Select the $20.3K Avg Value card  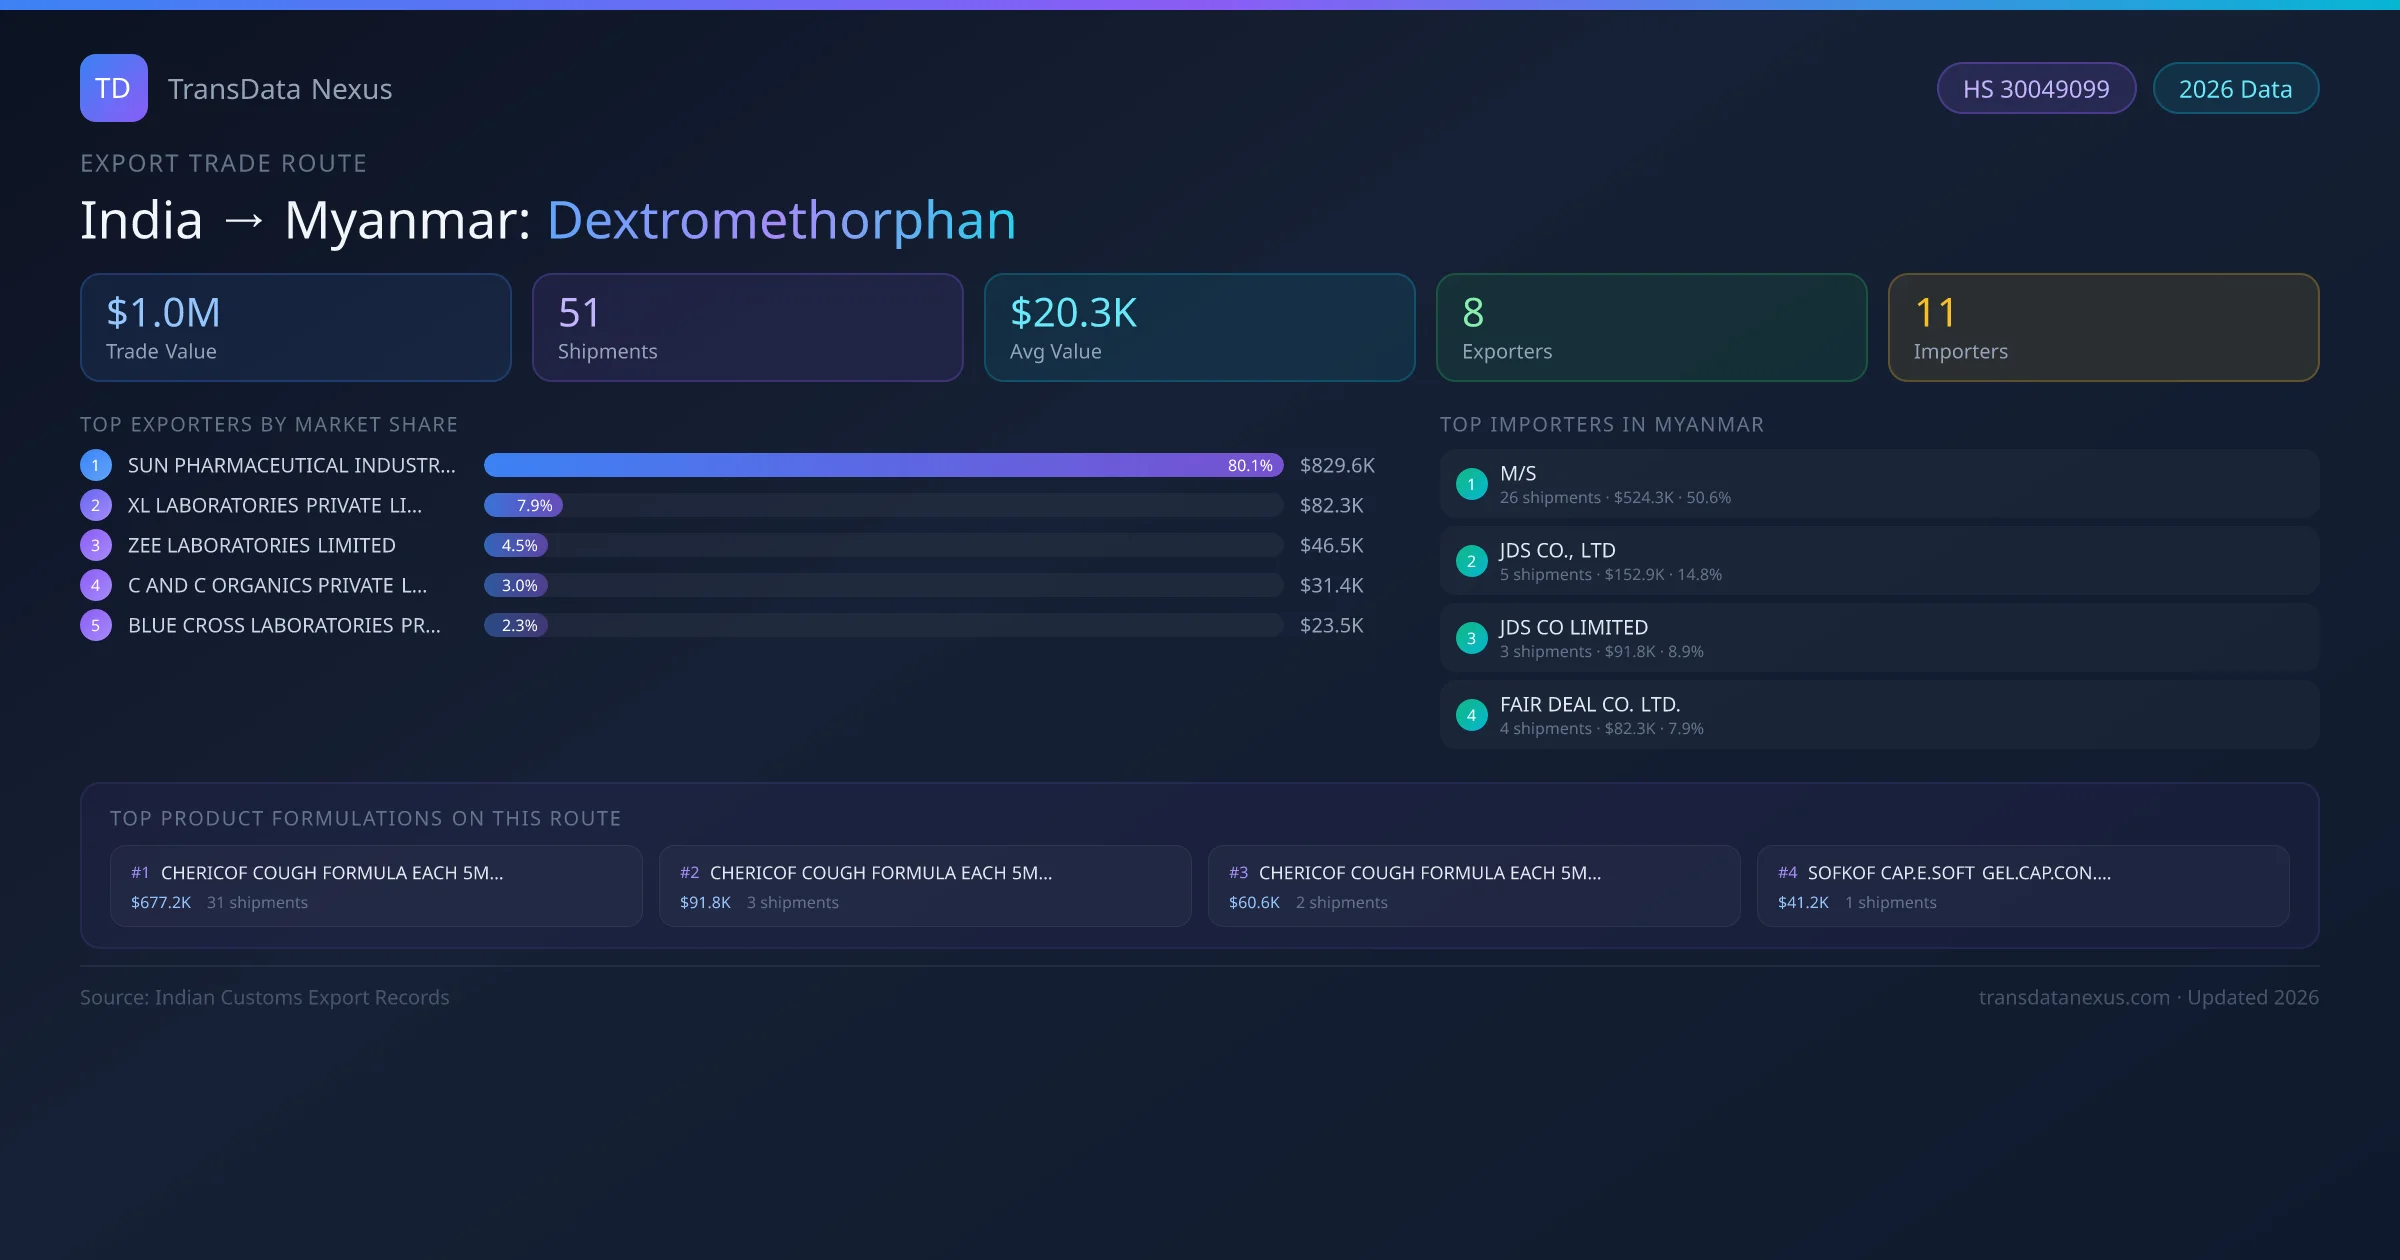click(x=1199, y=327)
